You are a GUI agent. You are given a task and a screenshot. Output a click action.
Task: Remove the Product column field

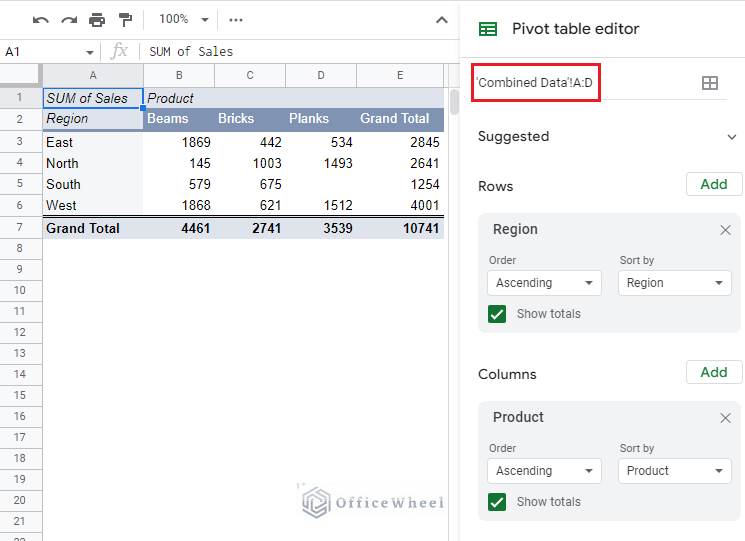coord(726,418)
